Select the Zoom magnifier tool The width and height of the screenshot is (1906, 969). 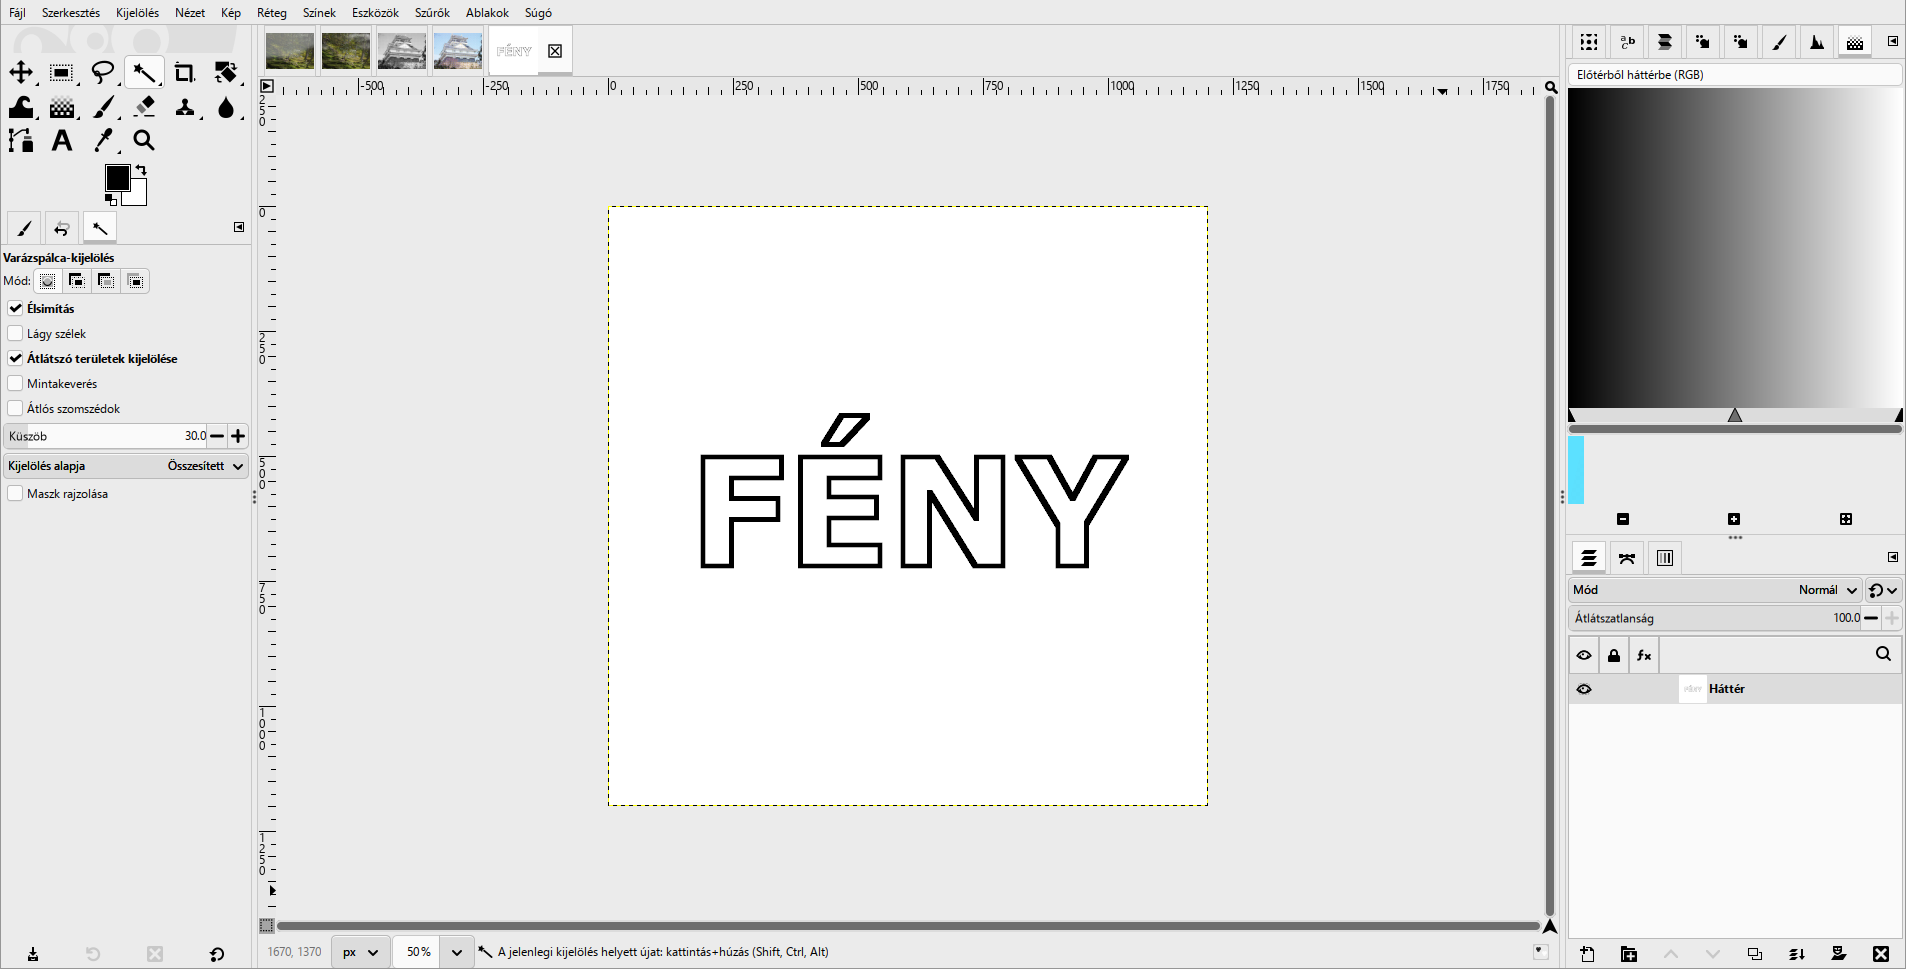coord(144,141)
